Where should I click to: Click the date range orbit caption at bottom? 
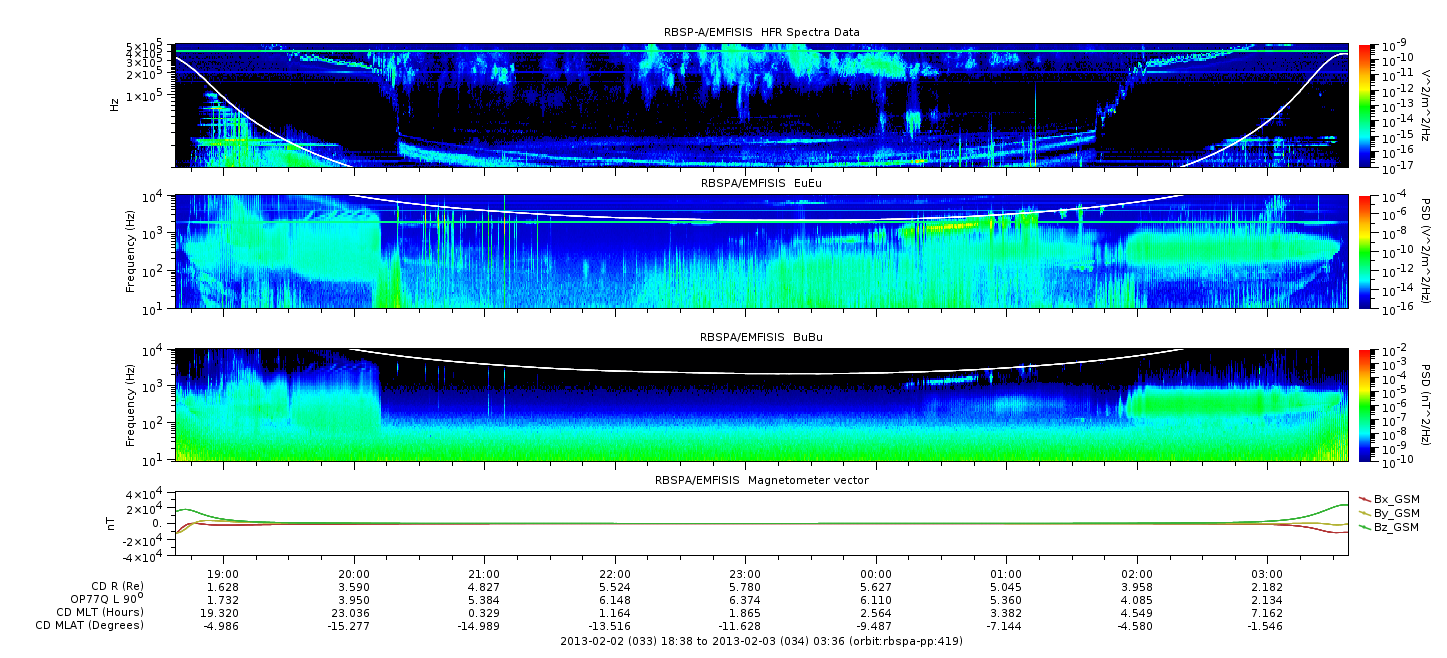(x=761, y=641)
